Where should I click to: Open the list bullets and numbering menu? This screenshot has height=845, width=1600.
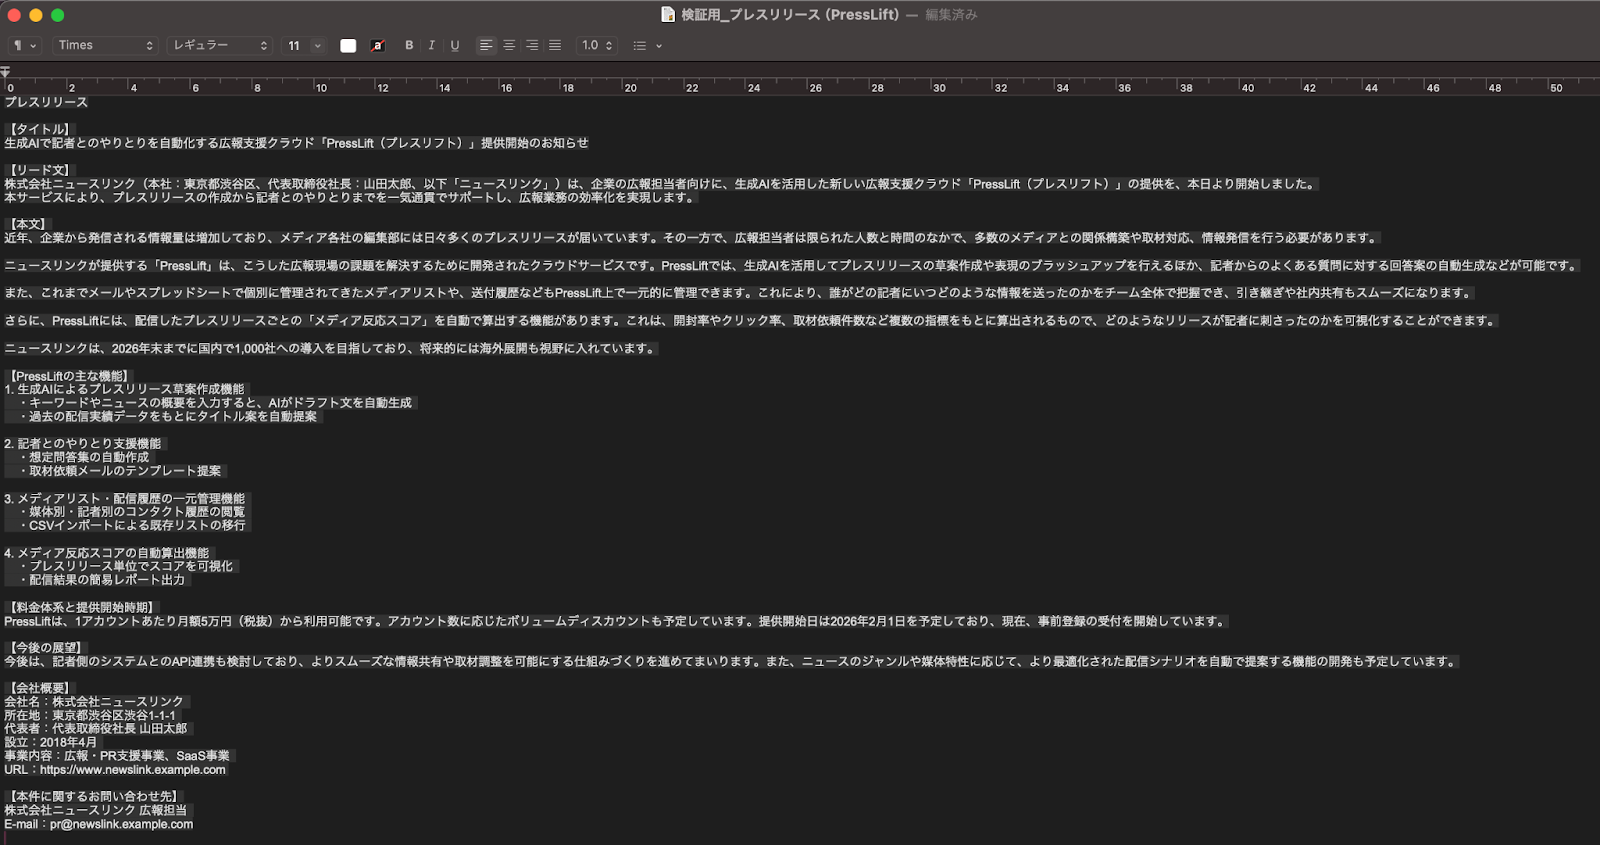point(648,45)
